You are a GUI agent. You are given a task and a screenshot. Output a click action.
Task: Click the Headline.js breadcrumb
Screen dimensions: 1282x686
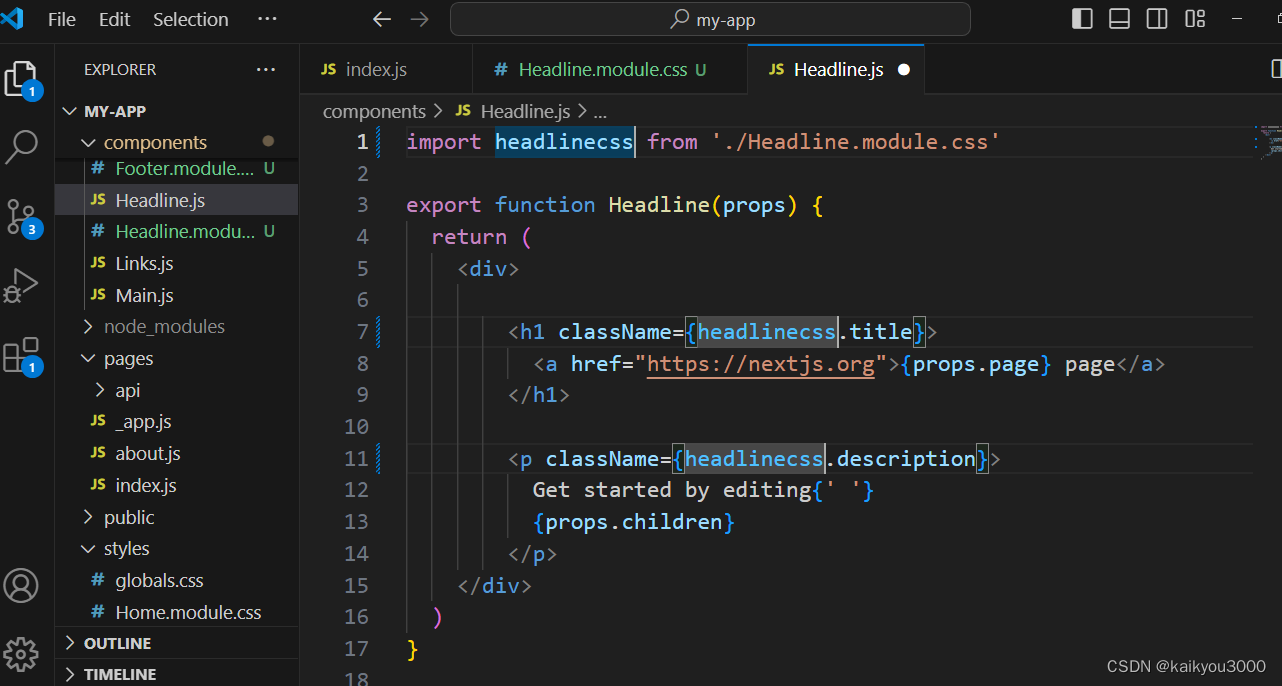[x=525, y=111]
